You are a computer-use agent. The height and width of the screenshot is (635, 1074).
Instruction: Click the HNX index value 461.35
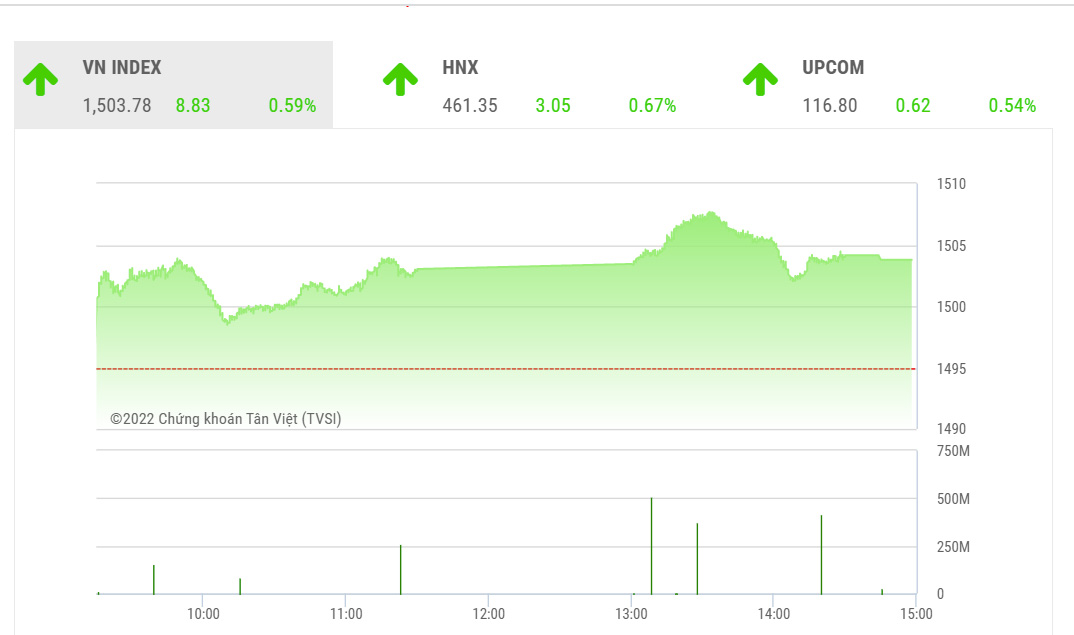tap(470, 105)
